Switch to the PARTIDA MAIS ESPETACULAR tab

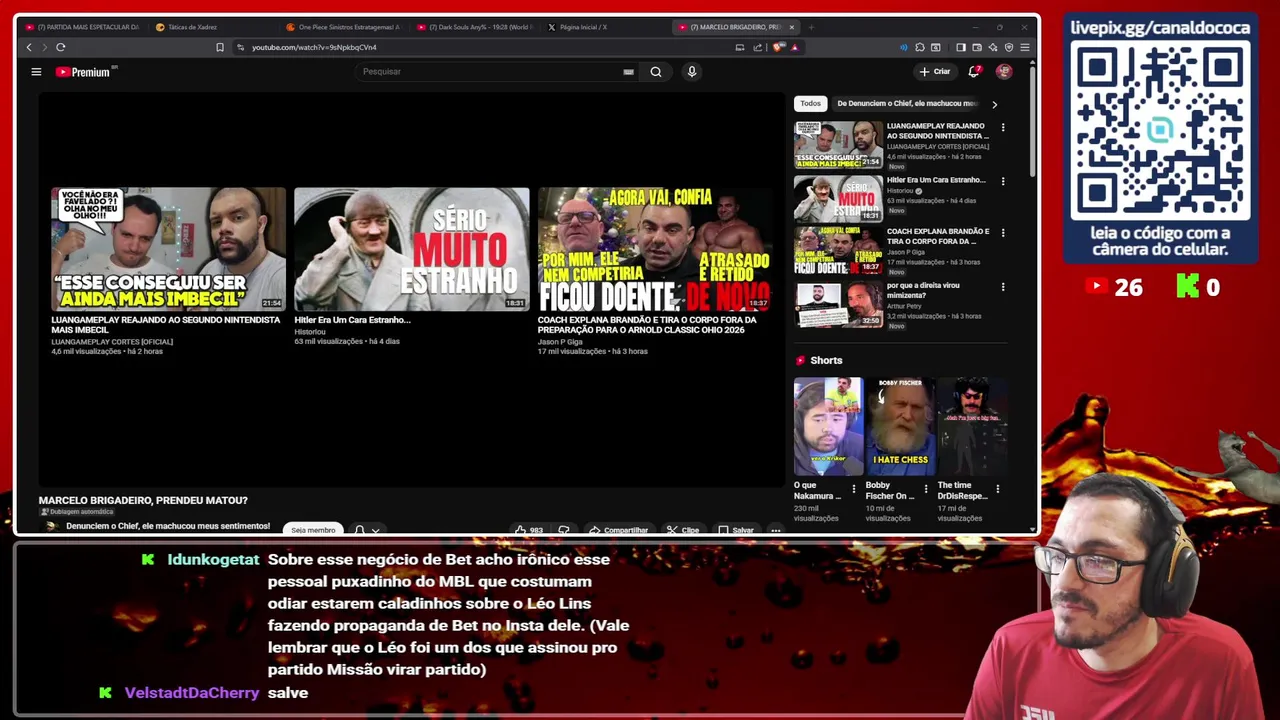click(x=85, y=27)
